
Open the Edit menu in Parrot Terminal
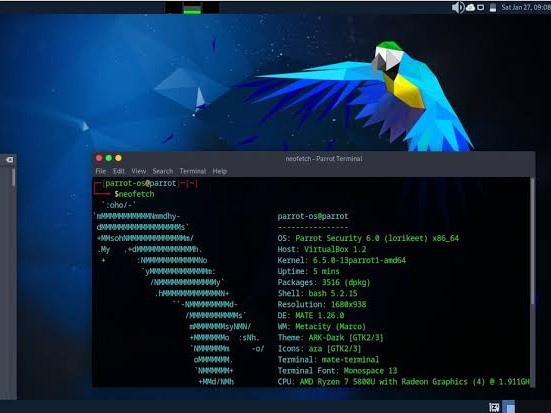(118, 171)
